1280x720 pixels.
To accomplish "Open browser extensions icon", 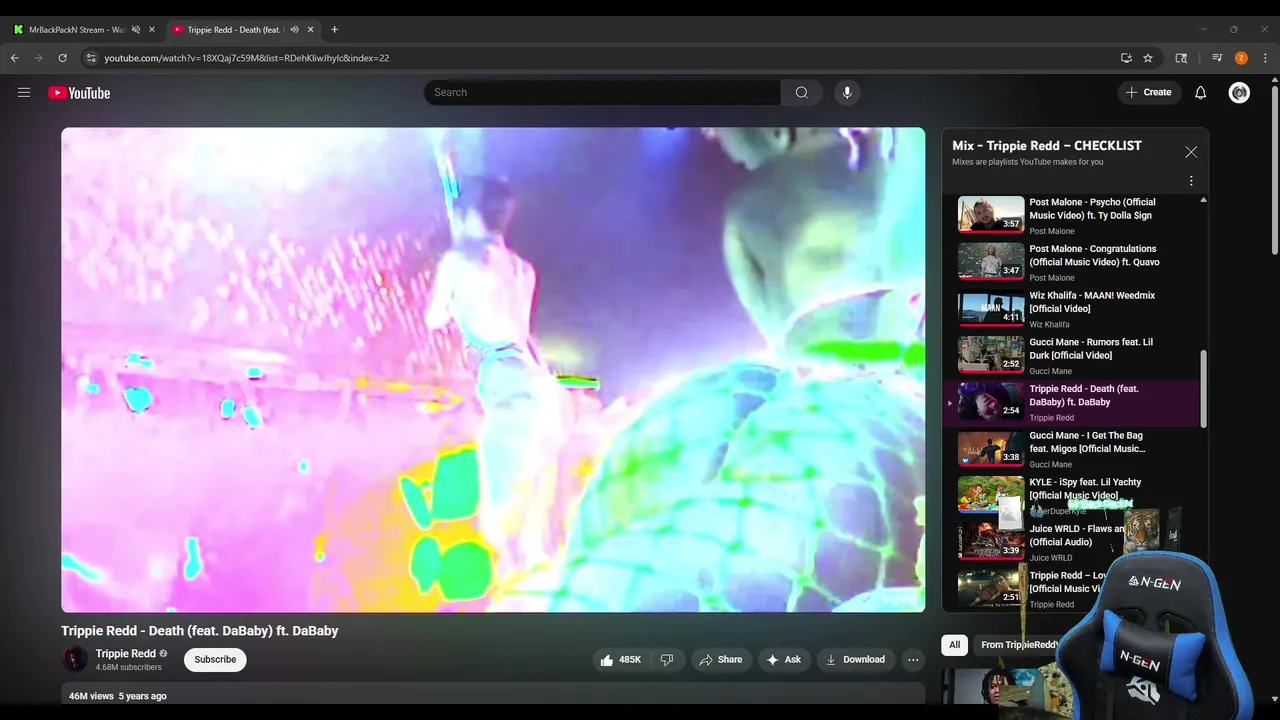I will point(1181,58).
